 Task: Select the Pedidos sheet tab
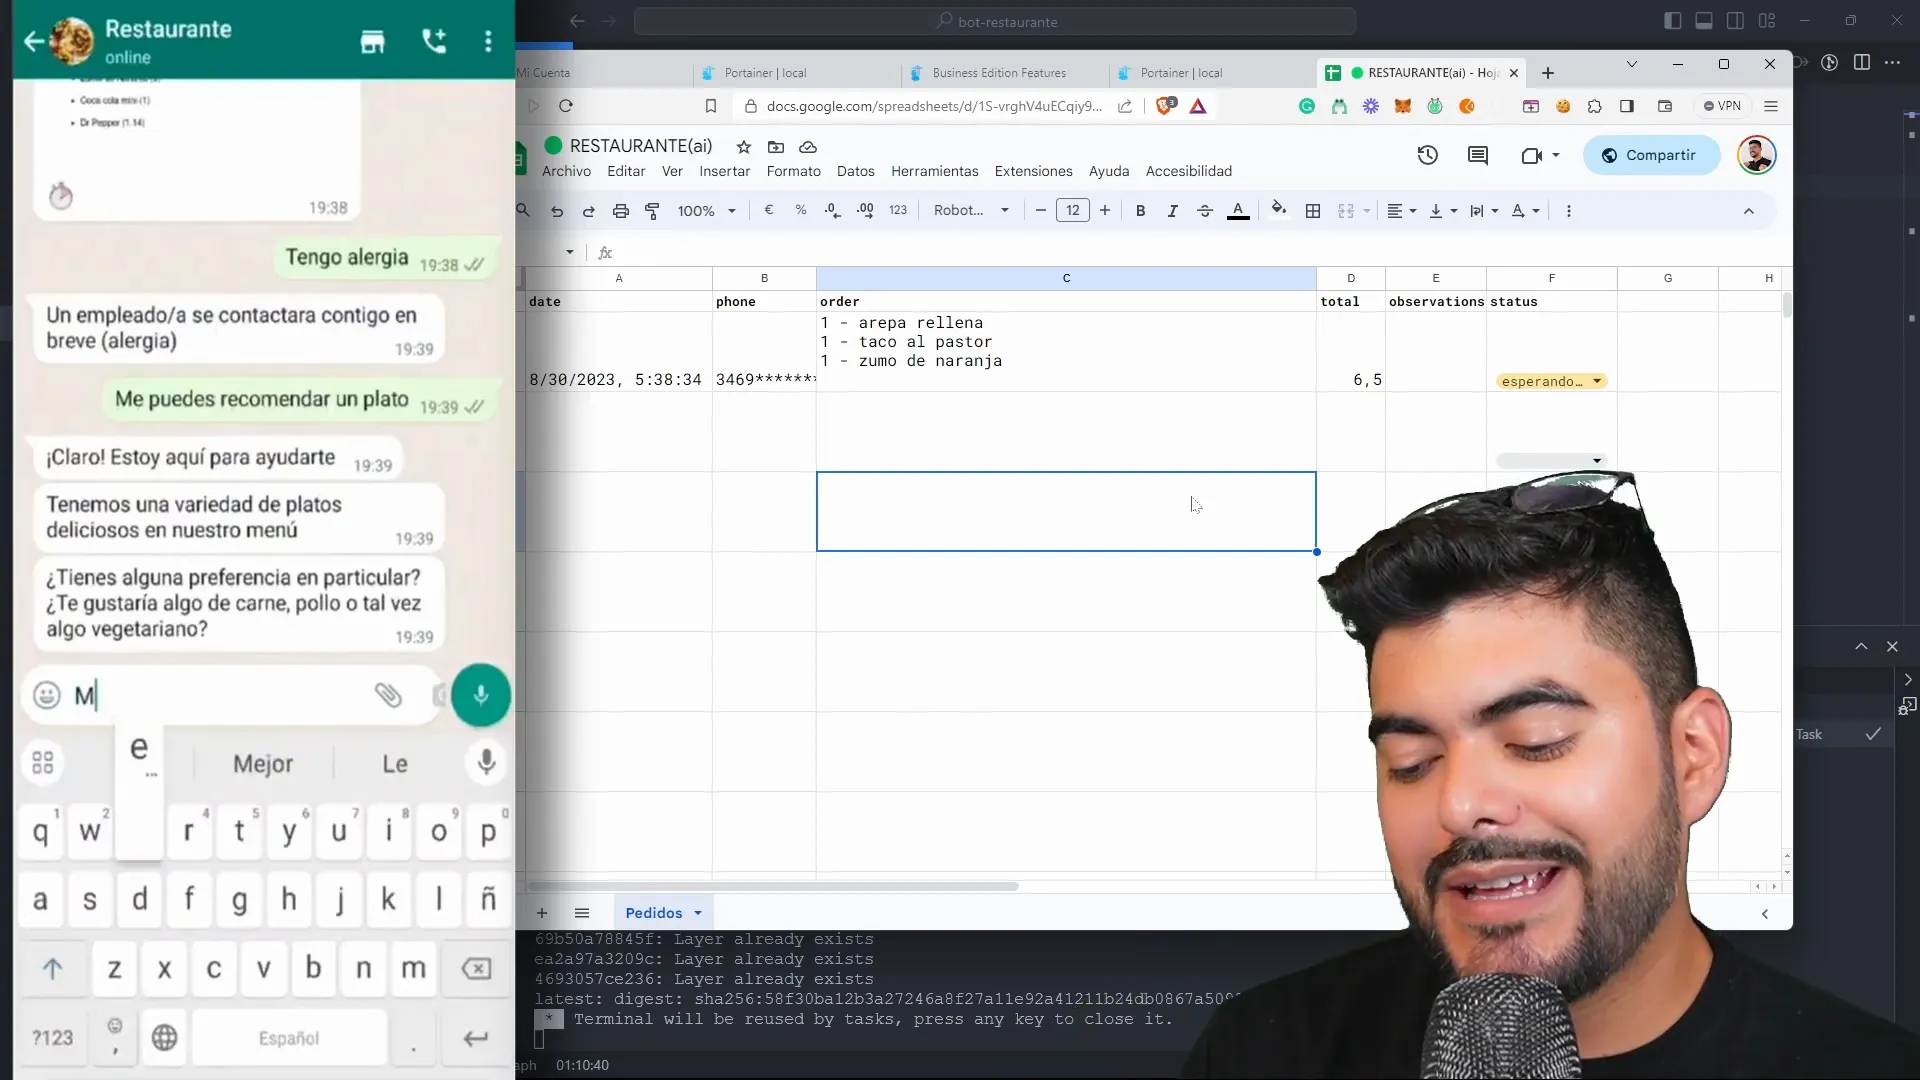[653, 913]
